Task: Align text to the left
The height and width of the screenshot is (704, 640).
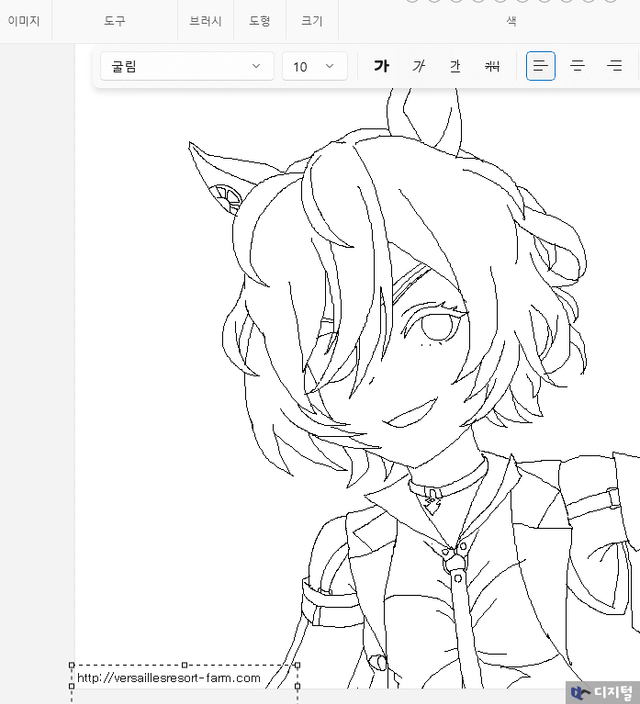Action: point(541,67)
